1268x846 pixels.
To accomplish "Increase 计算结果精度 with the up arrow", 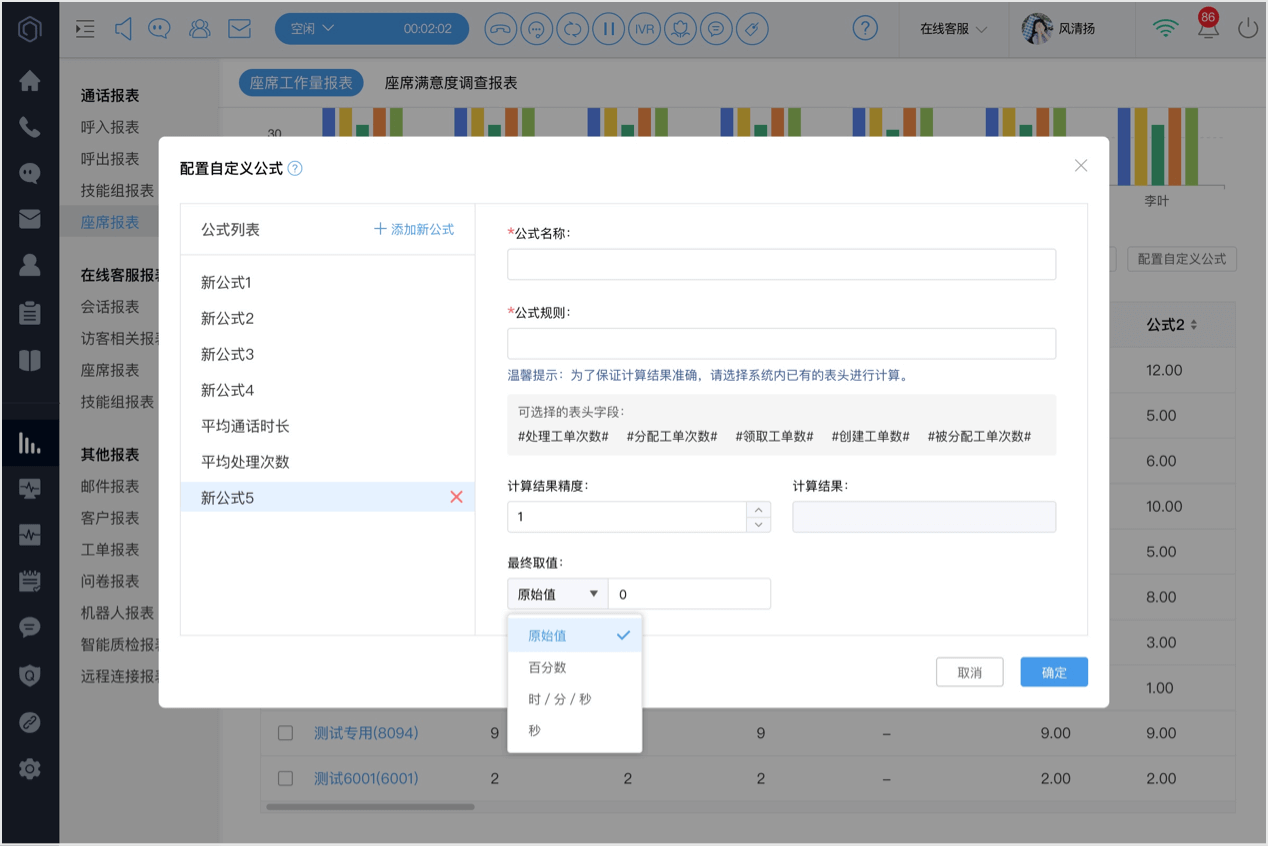I will click(x=759, y=510).
